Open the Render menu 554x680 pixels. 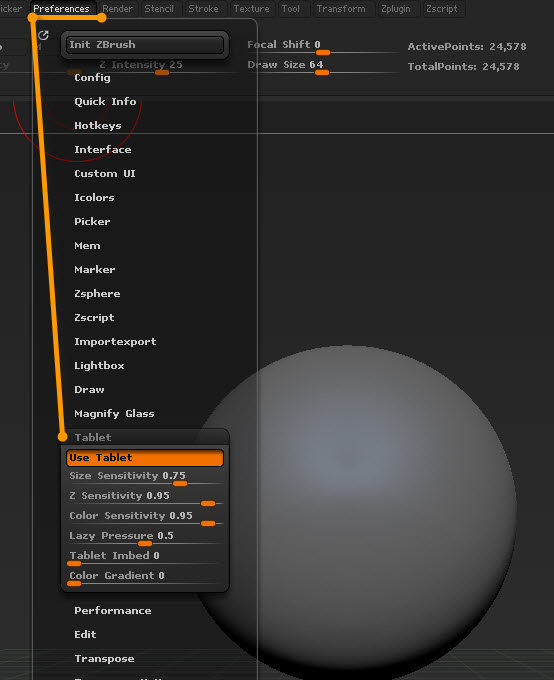(117, 9)
